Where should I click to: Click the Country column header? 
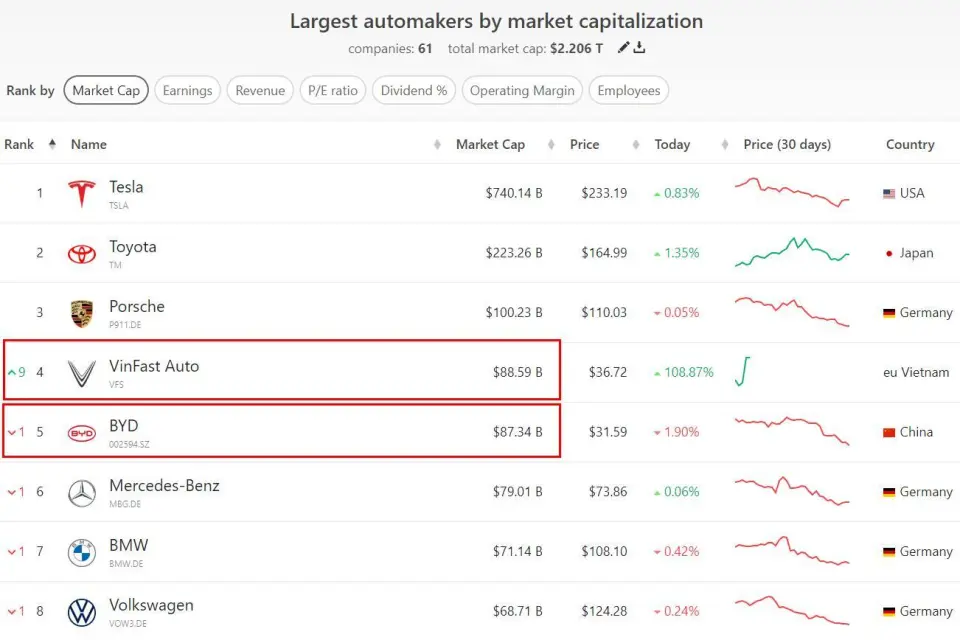910,145
